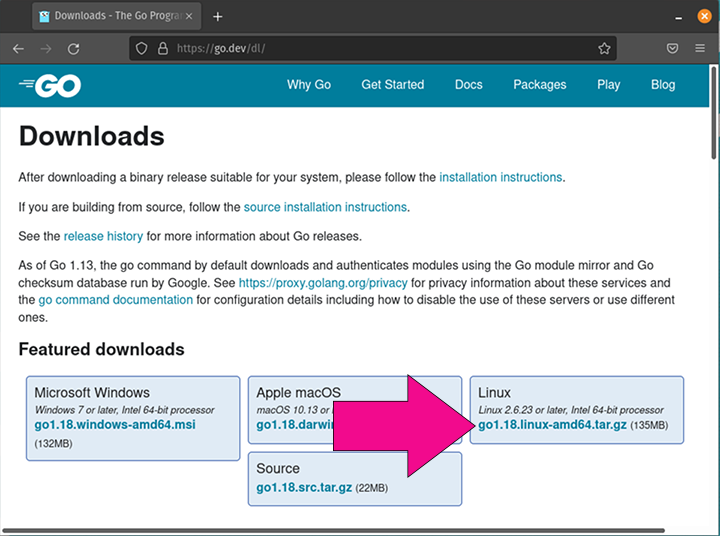Open go command documentation link
The image size is (720, 536).
[x=116, y=300]
